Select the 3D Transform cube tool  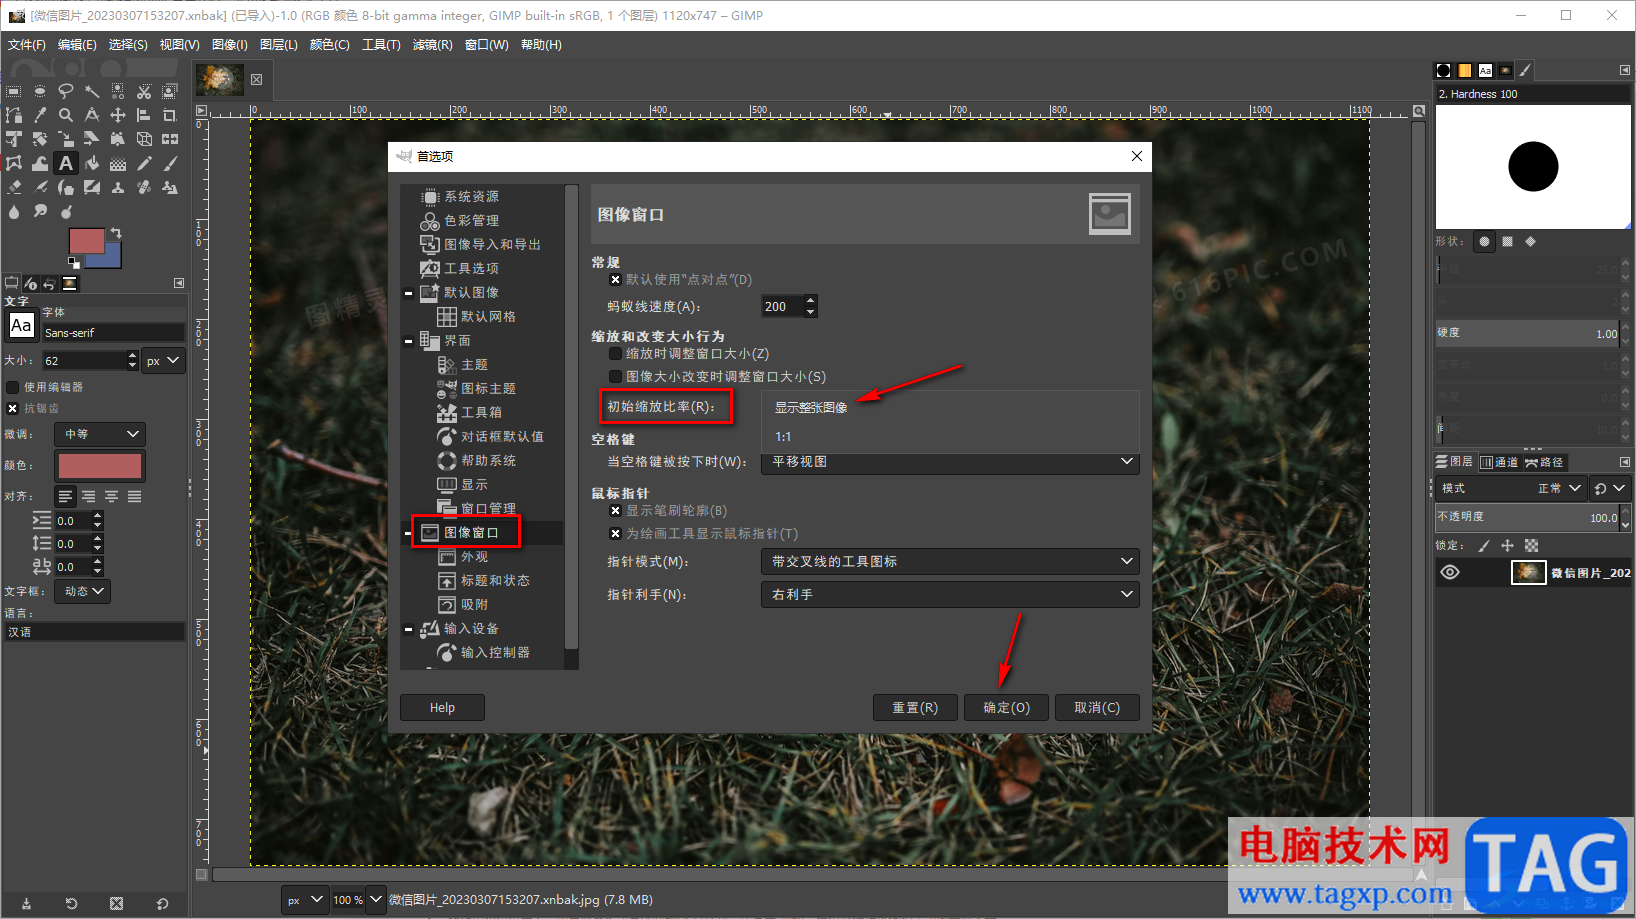pyautogui.click(x=144, y=139)
